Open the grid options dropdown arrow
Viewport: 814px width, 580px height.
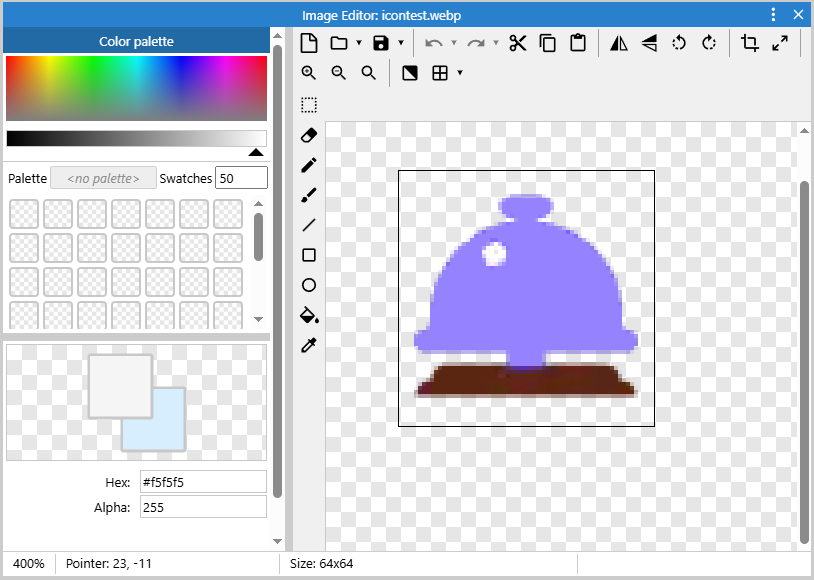coord(459,73)
